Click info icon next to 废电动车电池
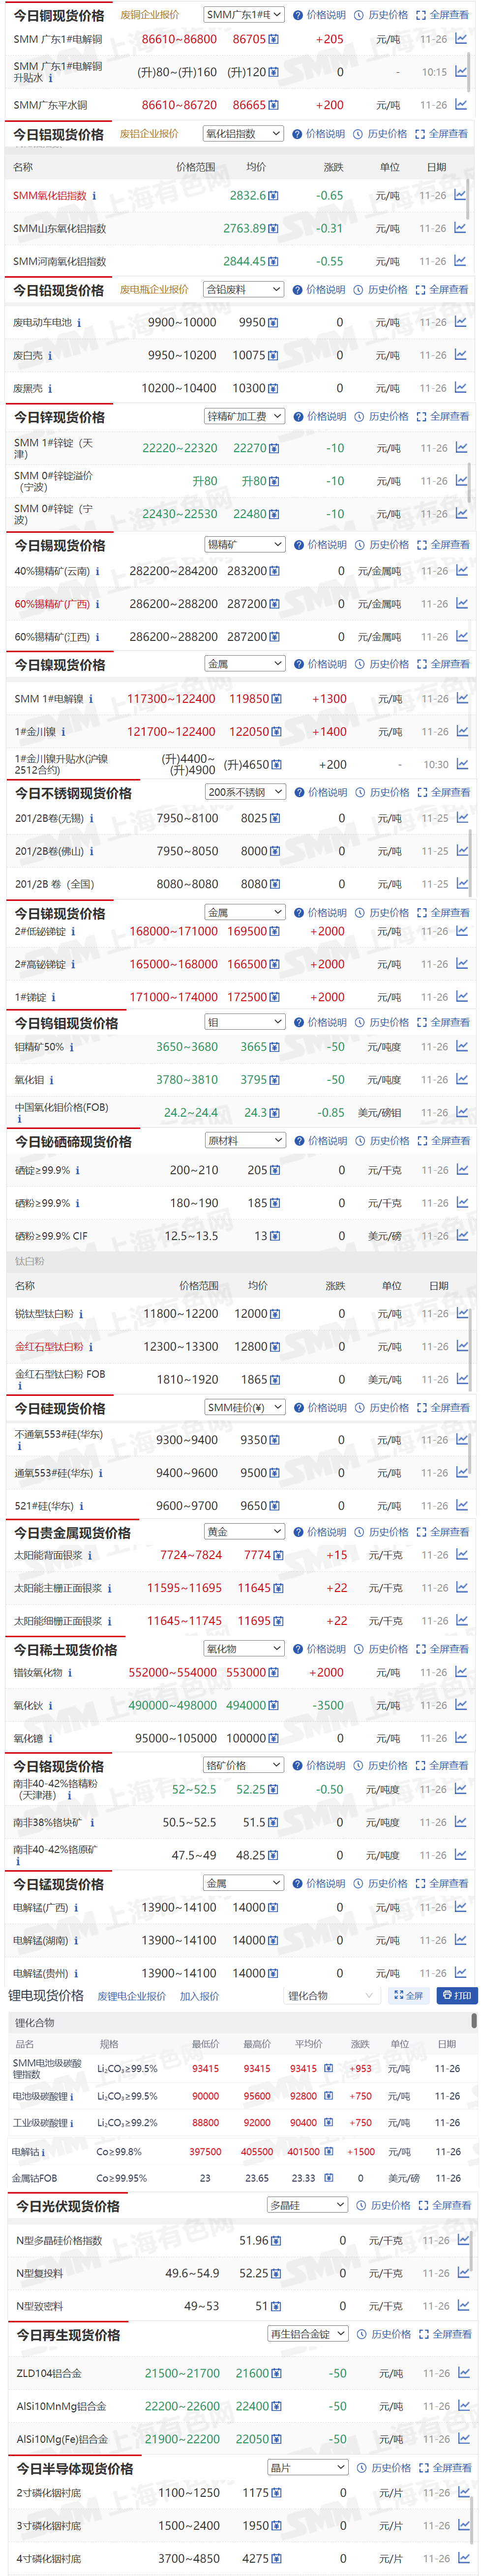Screen dimensions: 481x2576 point(79,323)
